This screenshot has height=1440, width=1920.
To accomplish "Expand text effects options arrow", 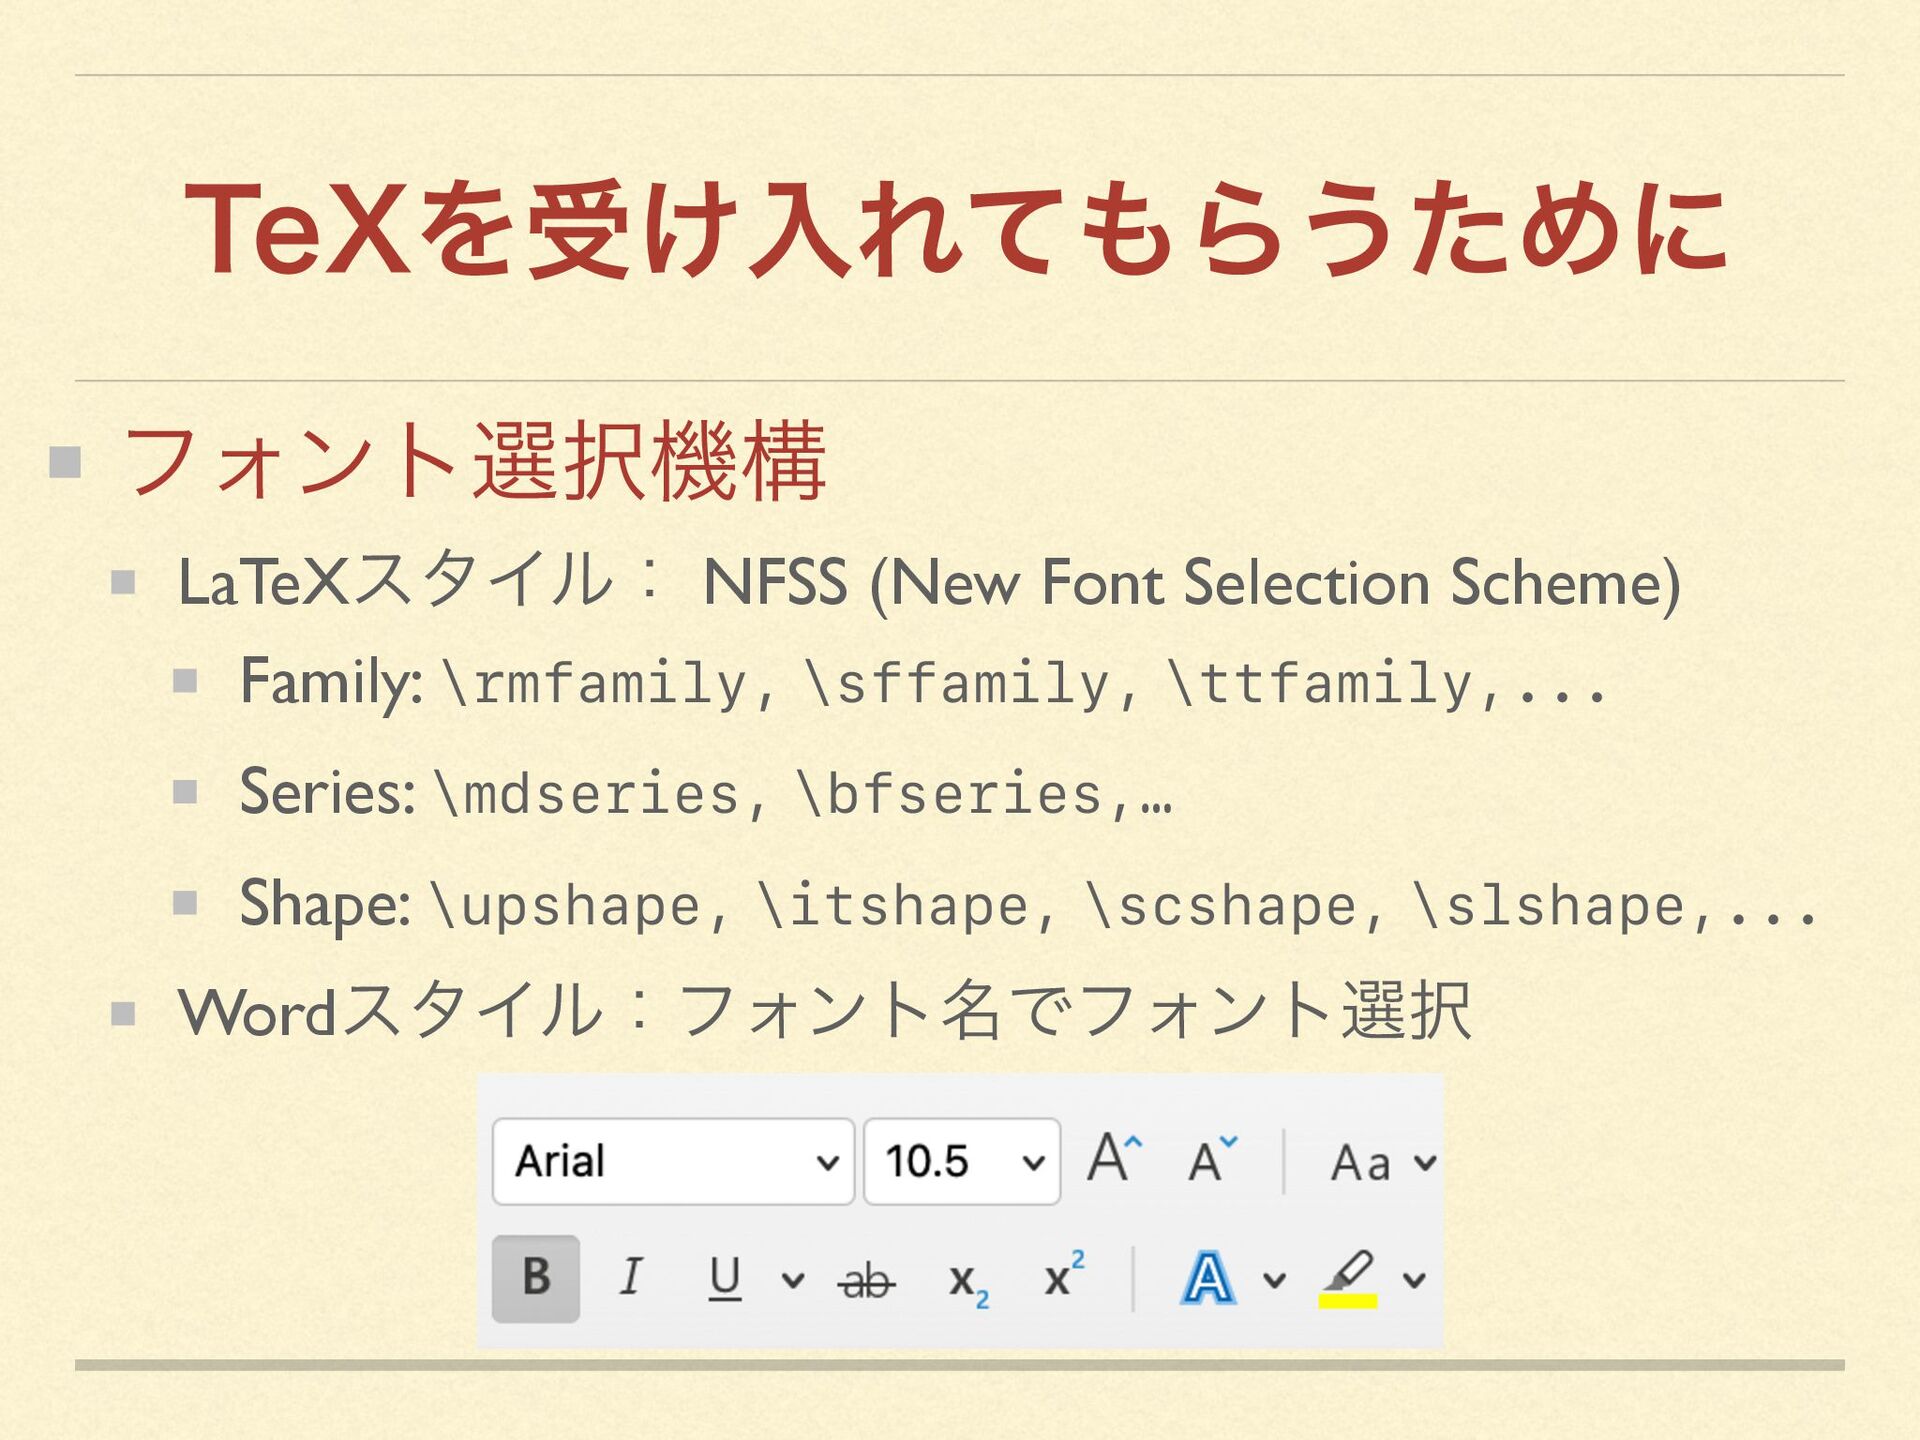I will pyautogui.click(x=1274, y=1279).
